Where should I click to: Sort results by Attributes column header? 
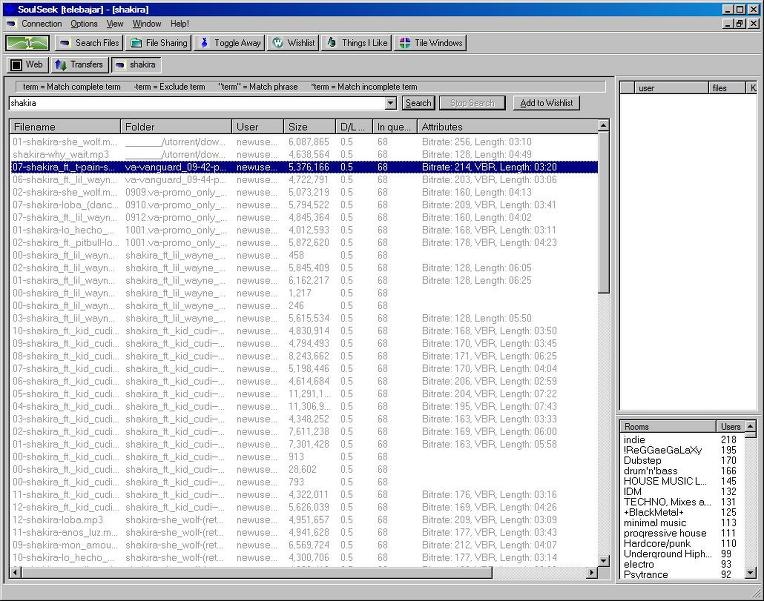508,127
